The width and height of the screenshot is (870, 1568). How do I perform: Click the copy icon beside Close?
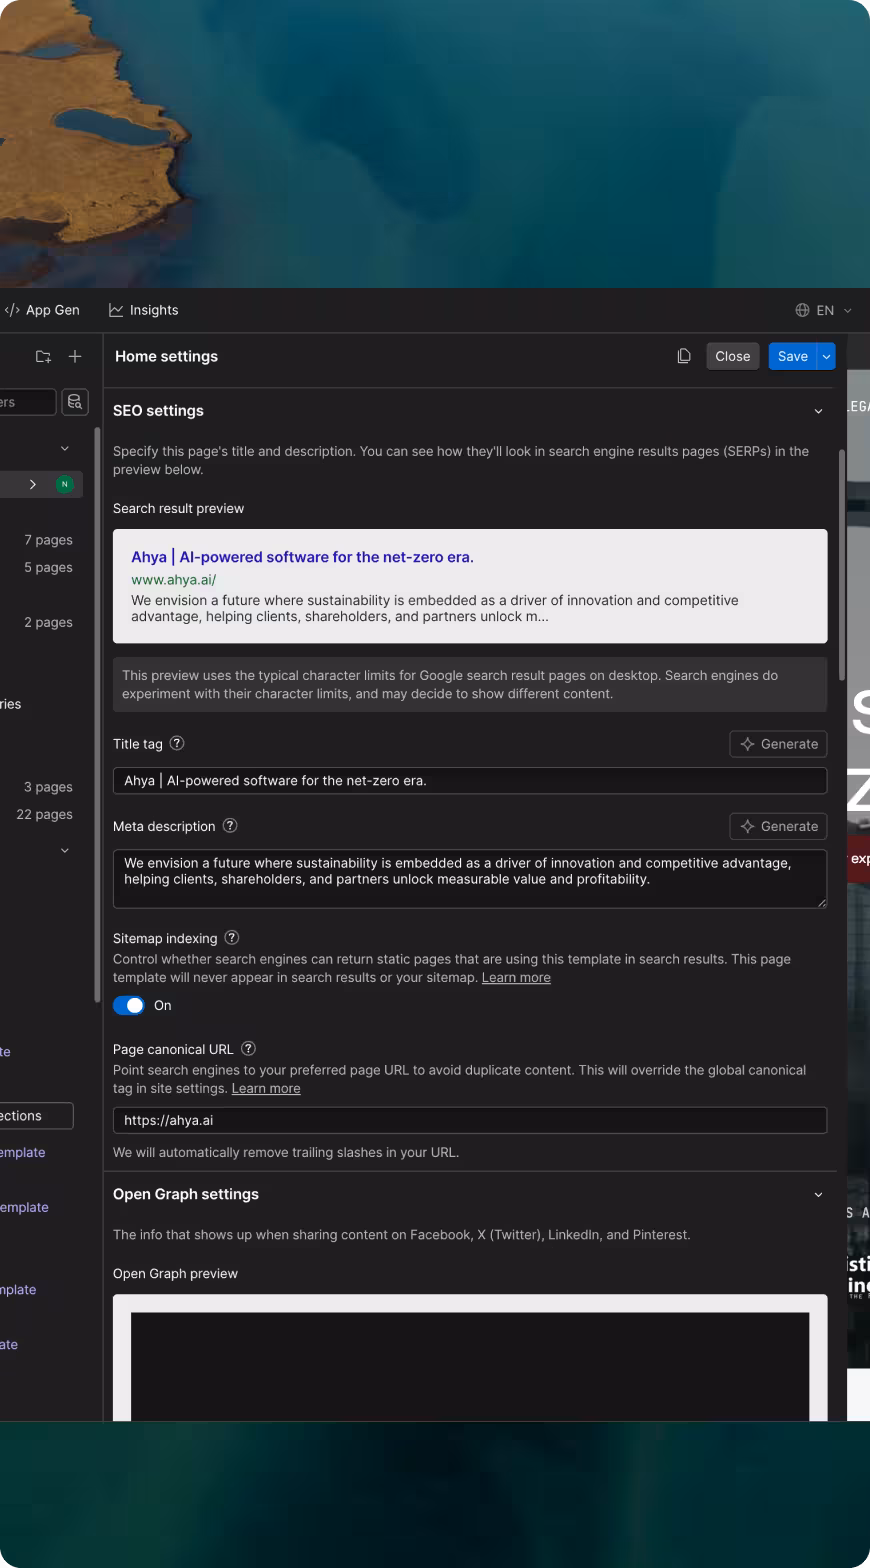pos(684,356)
